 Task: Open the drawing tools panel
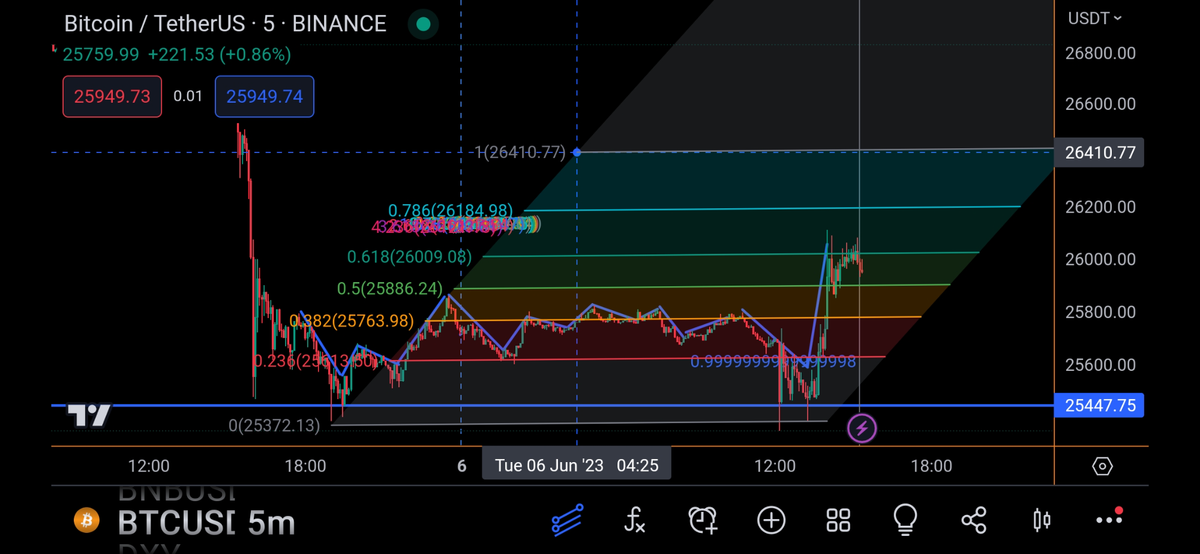(568, 519)
